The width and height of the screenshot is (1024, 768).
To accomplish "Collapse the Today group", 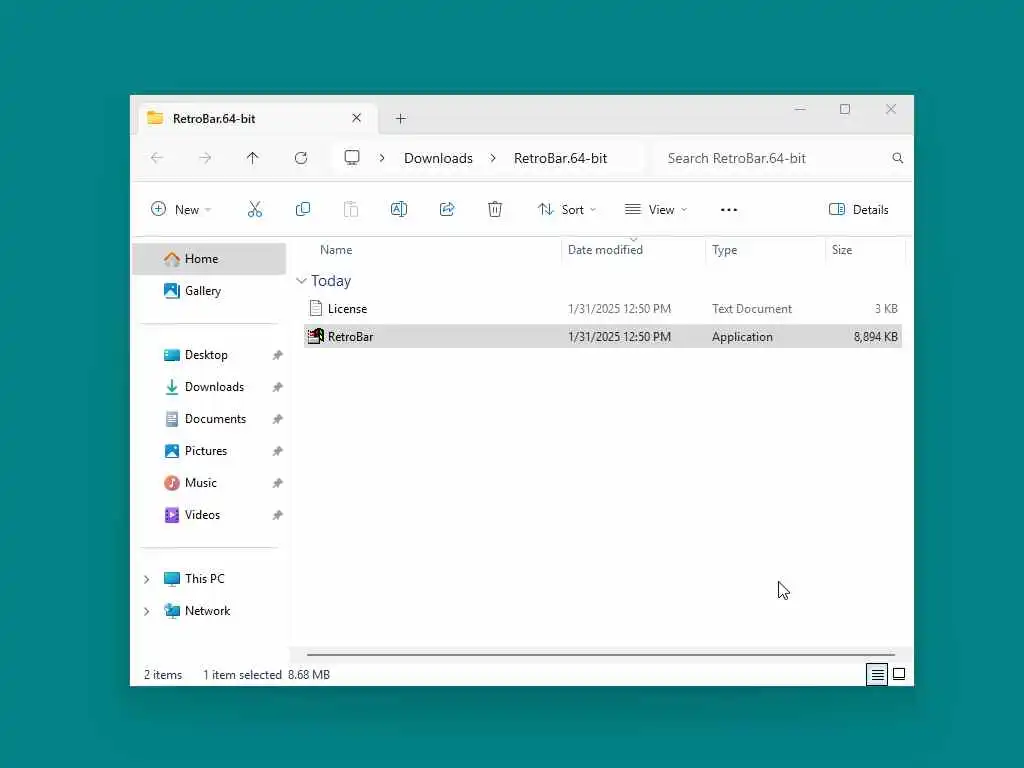I will pyautogui.click(x=301, y=281).
